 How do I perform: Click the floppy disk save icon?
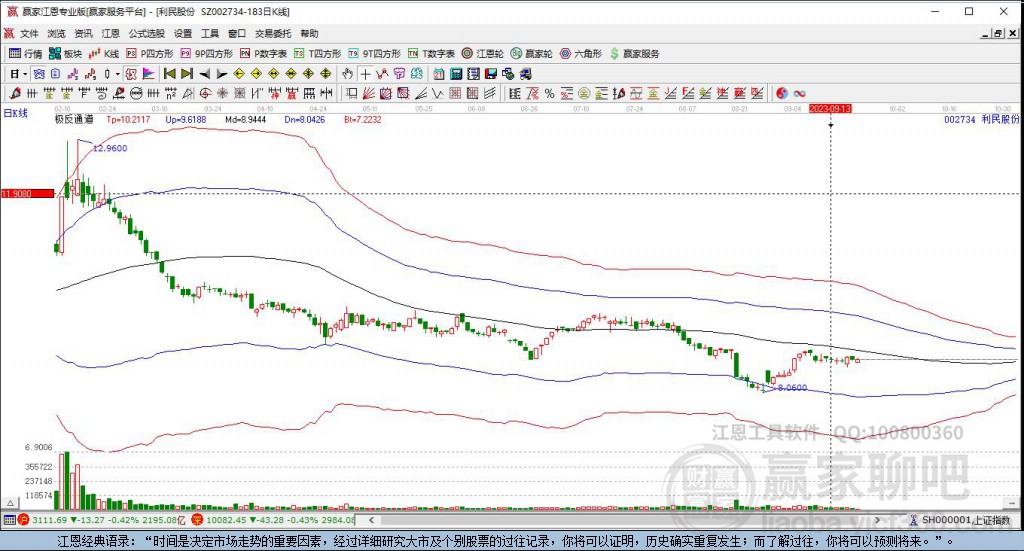click(x=490, y=74)
